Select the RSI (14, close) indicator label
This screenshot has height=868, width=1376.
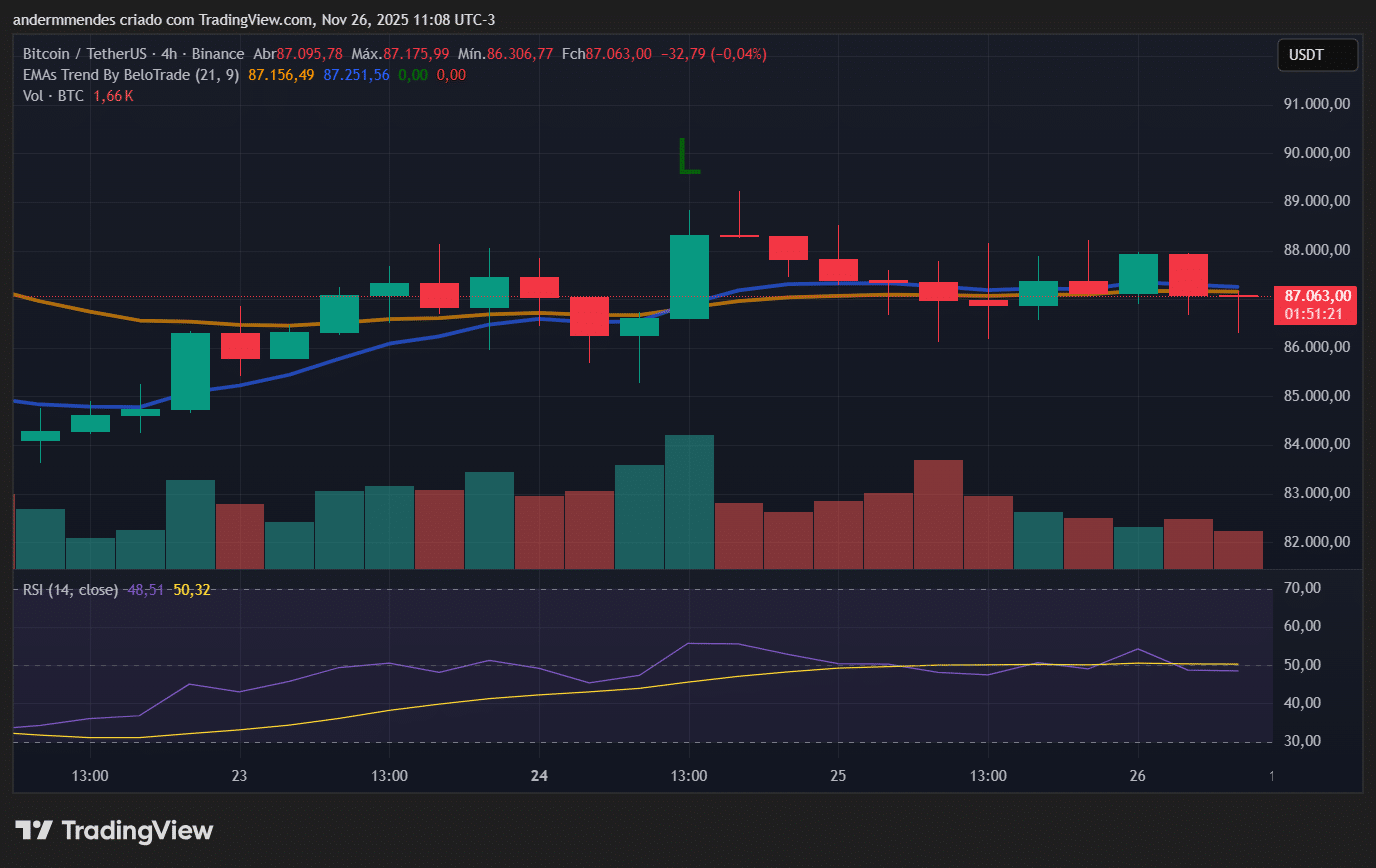tap(70, 590)
